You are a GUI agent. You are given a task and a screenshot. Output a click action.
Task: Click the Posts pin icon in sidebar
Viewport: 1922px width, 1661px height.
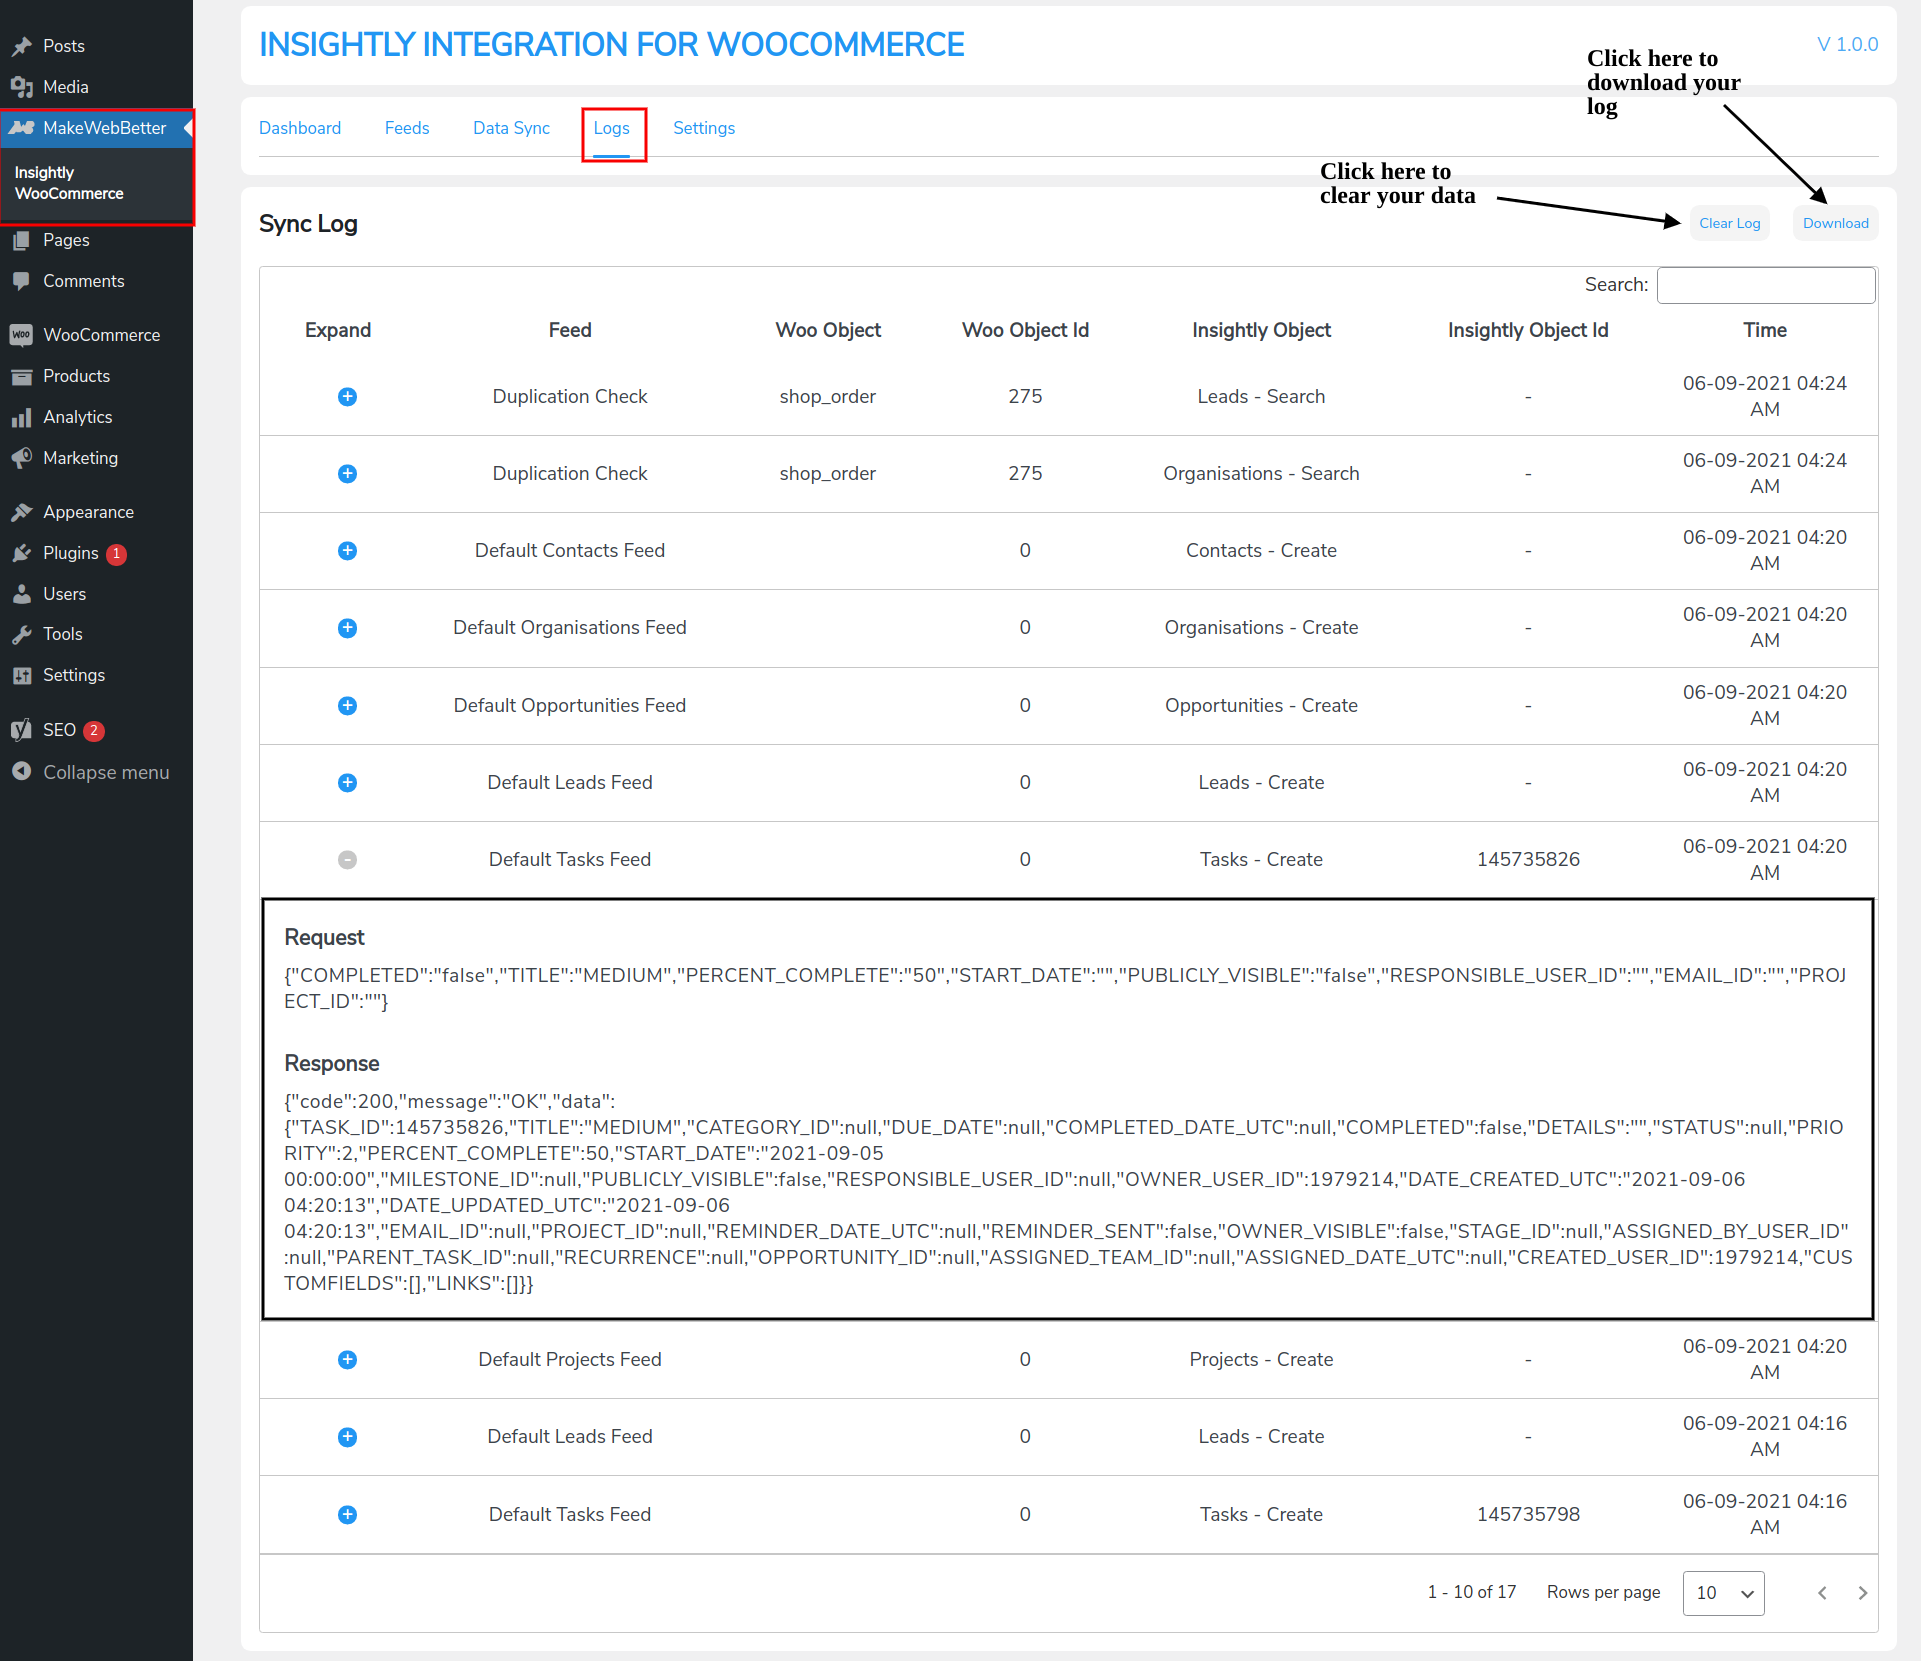click(x=22, y=46)
